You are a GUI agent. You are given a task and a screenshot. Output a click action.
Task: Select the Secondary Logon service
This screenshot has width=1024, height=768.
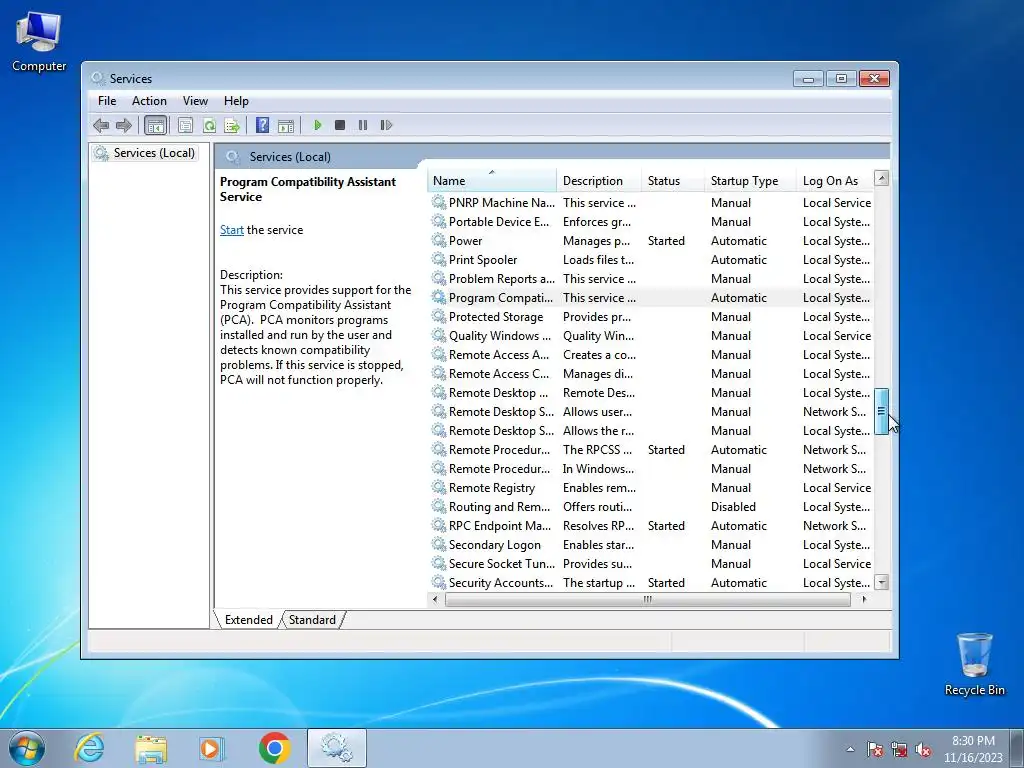click(x=651, y=544)
